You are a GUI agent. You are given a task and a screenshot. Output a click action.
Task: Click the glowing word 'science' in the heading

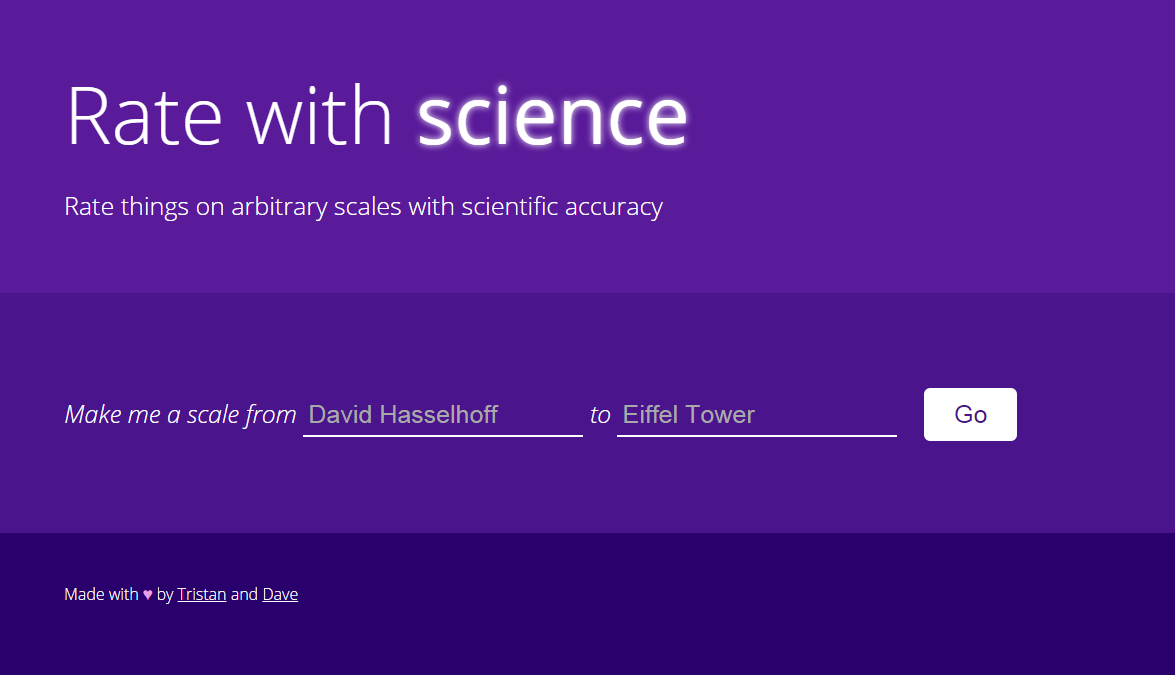click(552, 116)
